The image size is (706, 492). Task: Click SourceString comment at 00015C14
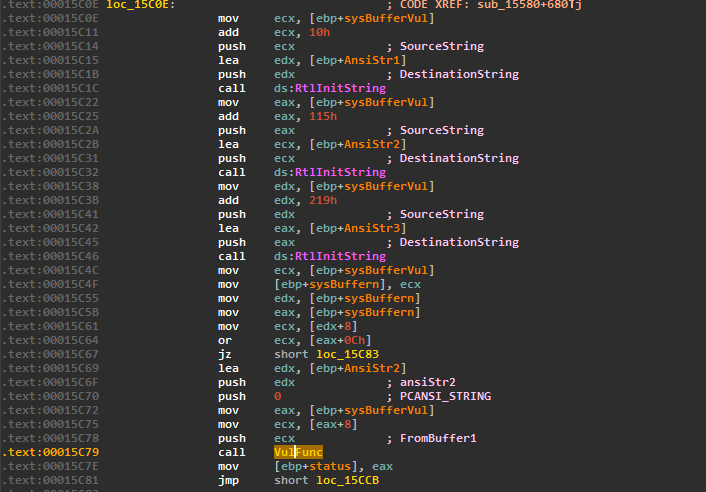pyautogui.click(x=442, y=46)
